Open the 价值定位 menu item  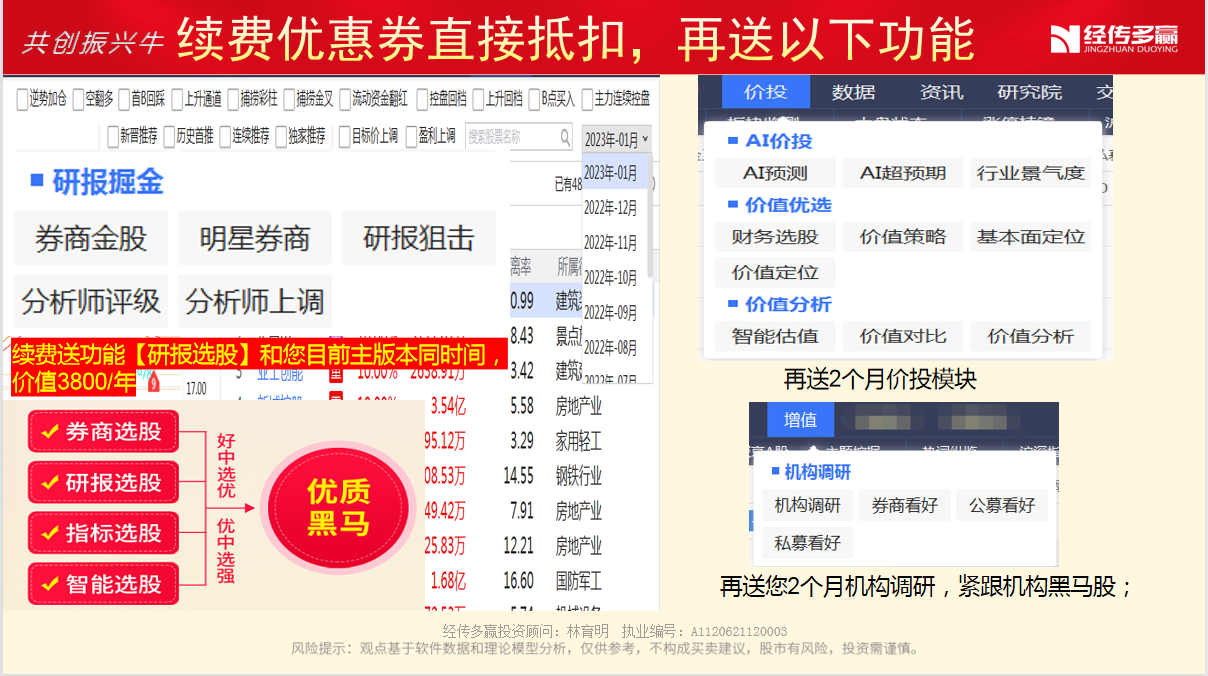click(x=775, y=272)
